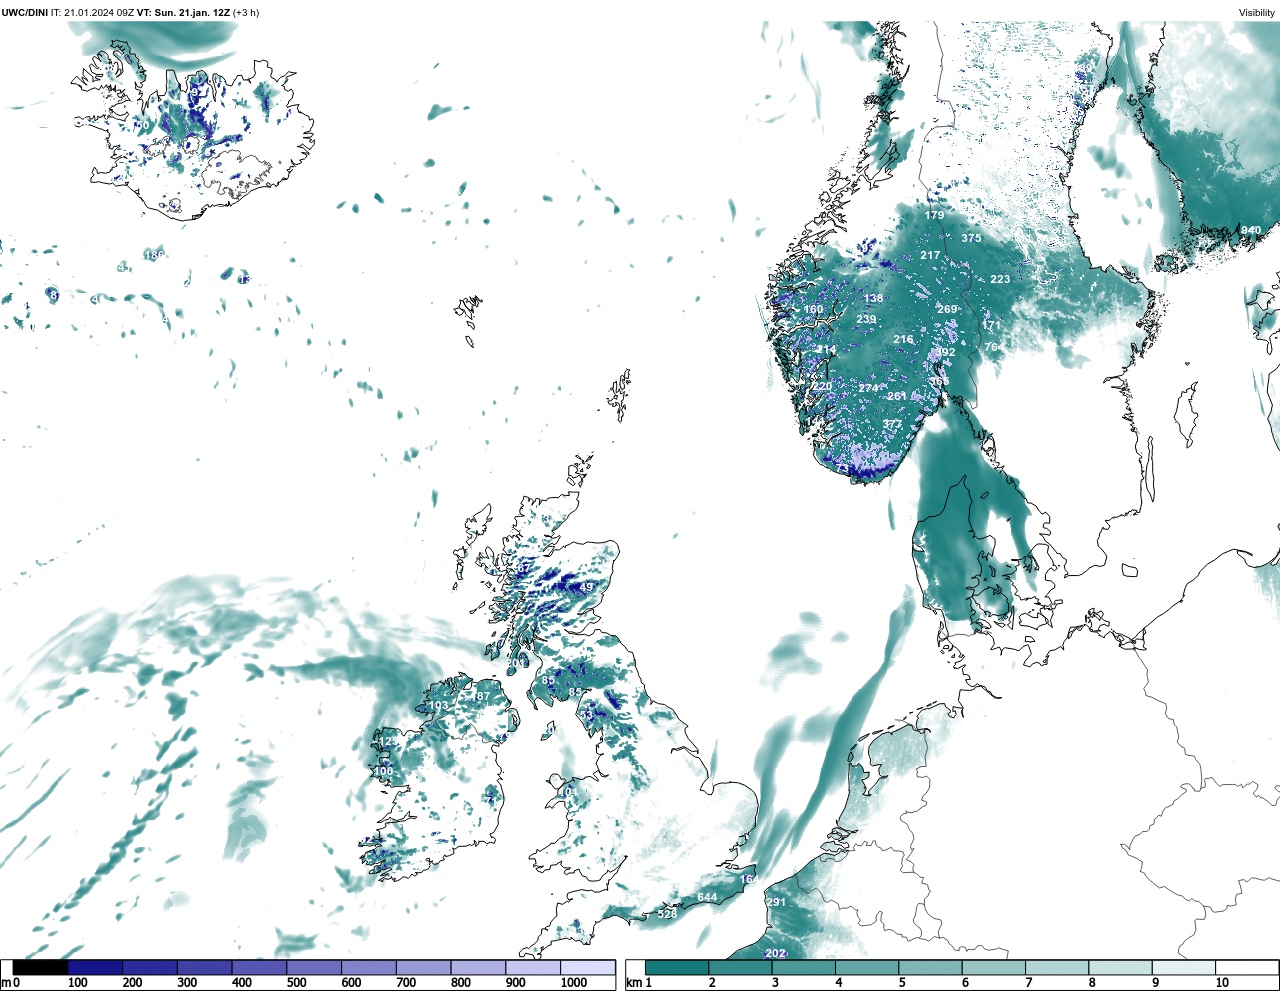Viewport: 1280px width, 991px height.
Task: Click the 2–3 km legend color swatch
Action: tap(740, 968)
